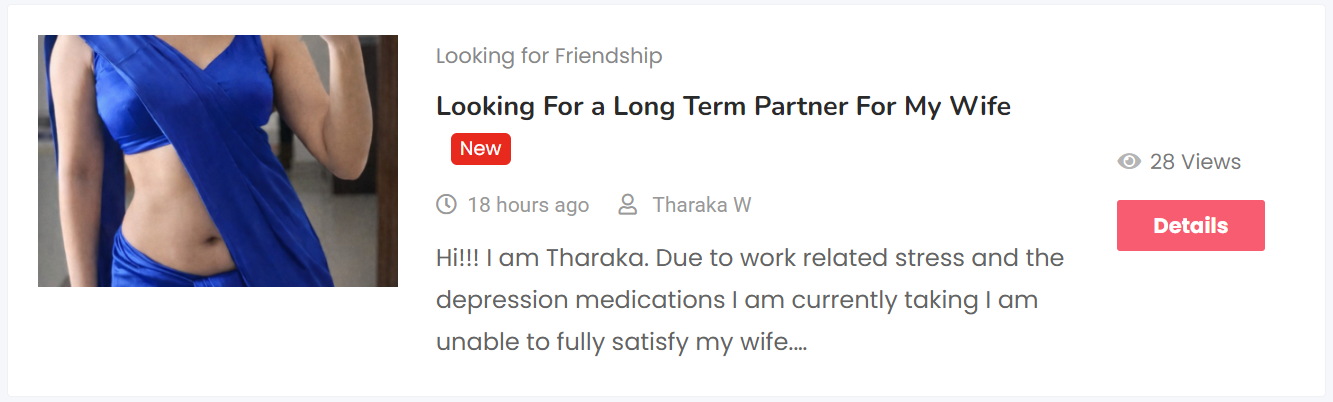Screen dimensions: 1333x402
Task: Click the user silhouette icon before author name
Action: click(x=628, y=205)
